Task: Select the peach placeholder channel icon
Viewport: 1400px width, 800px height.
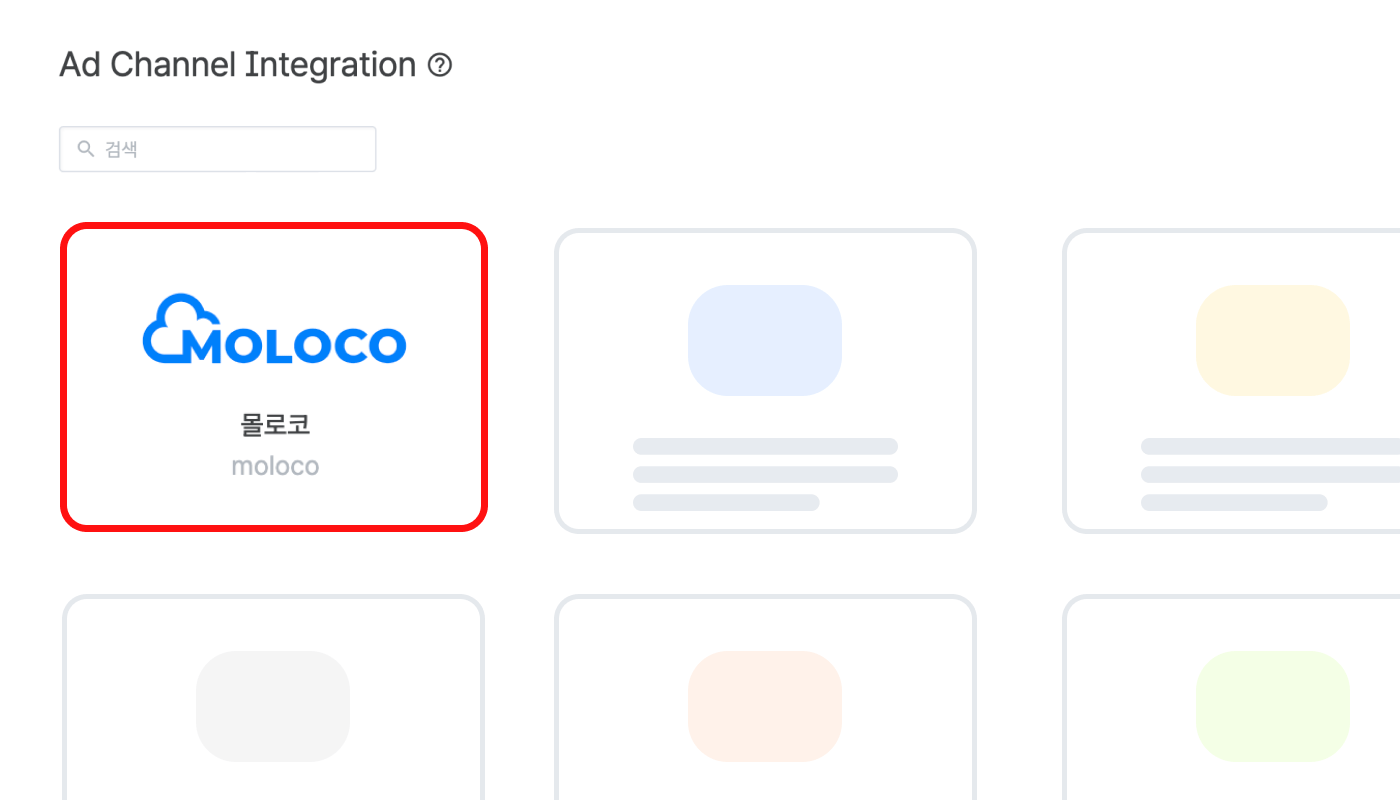Action: click(765, 706)
